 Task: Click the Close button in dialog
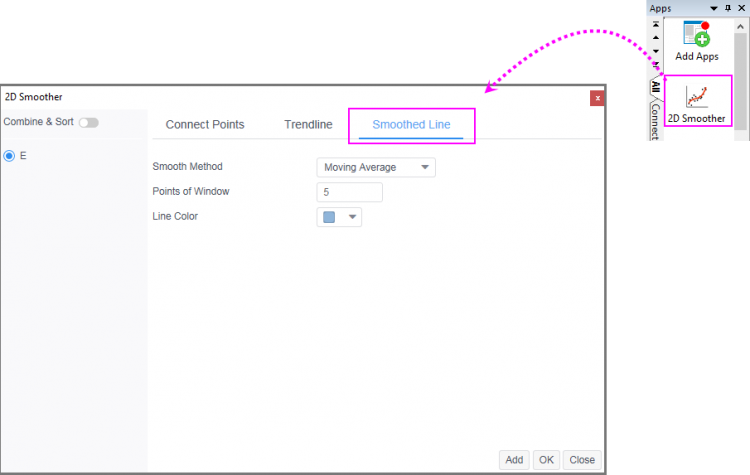(582, 460)
